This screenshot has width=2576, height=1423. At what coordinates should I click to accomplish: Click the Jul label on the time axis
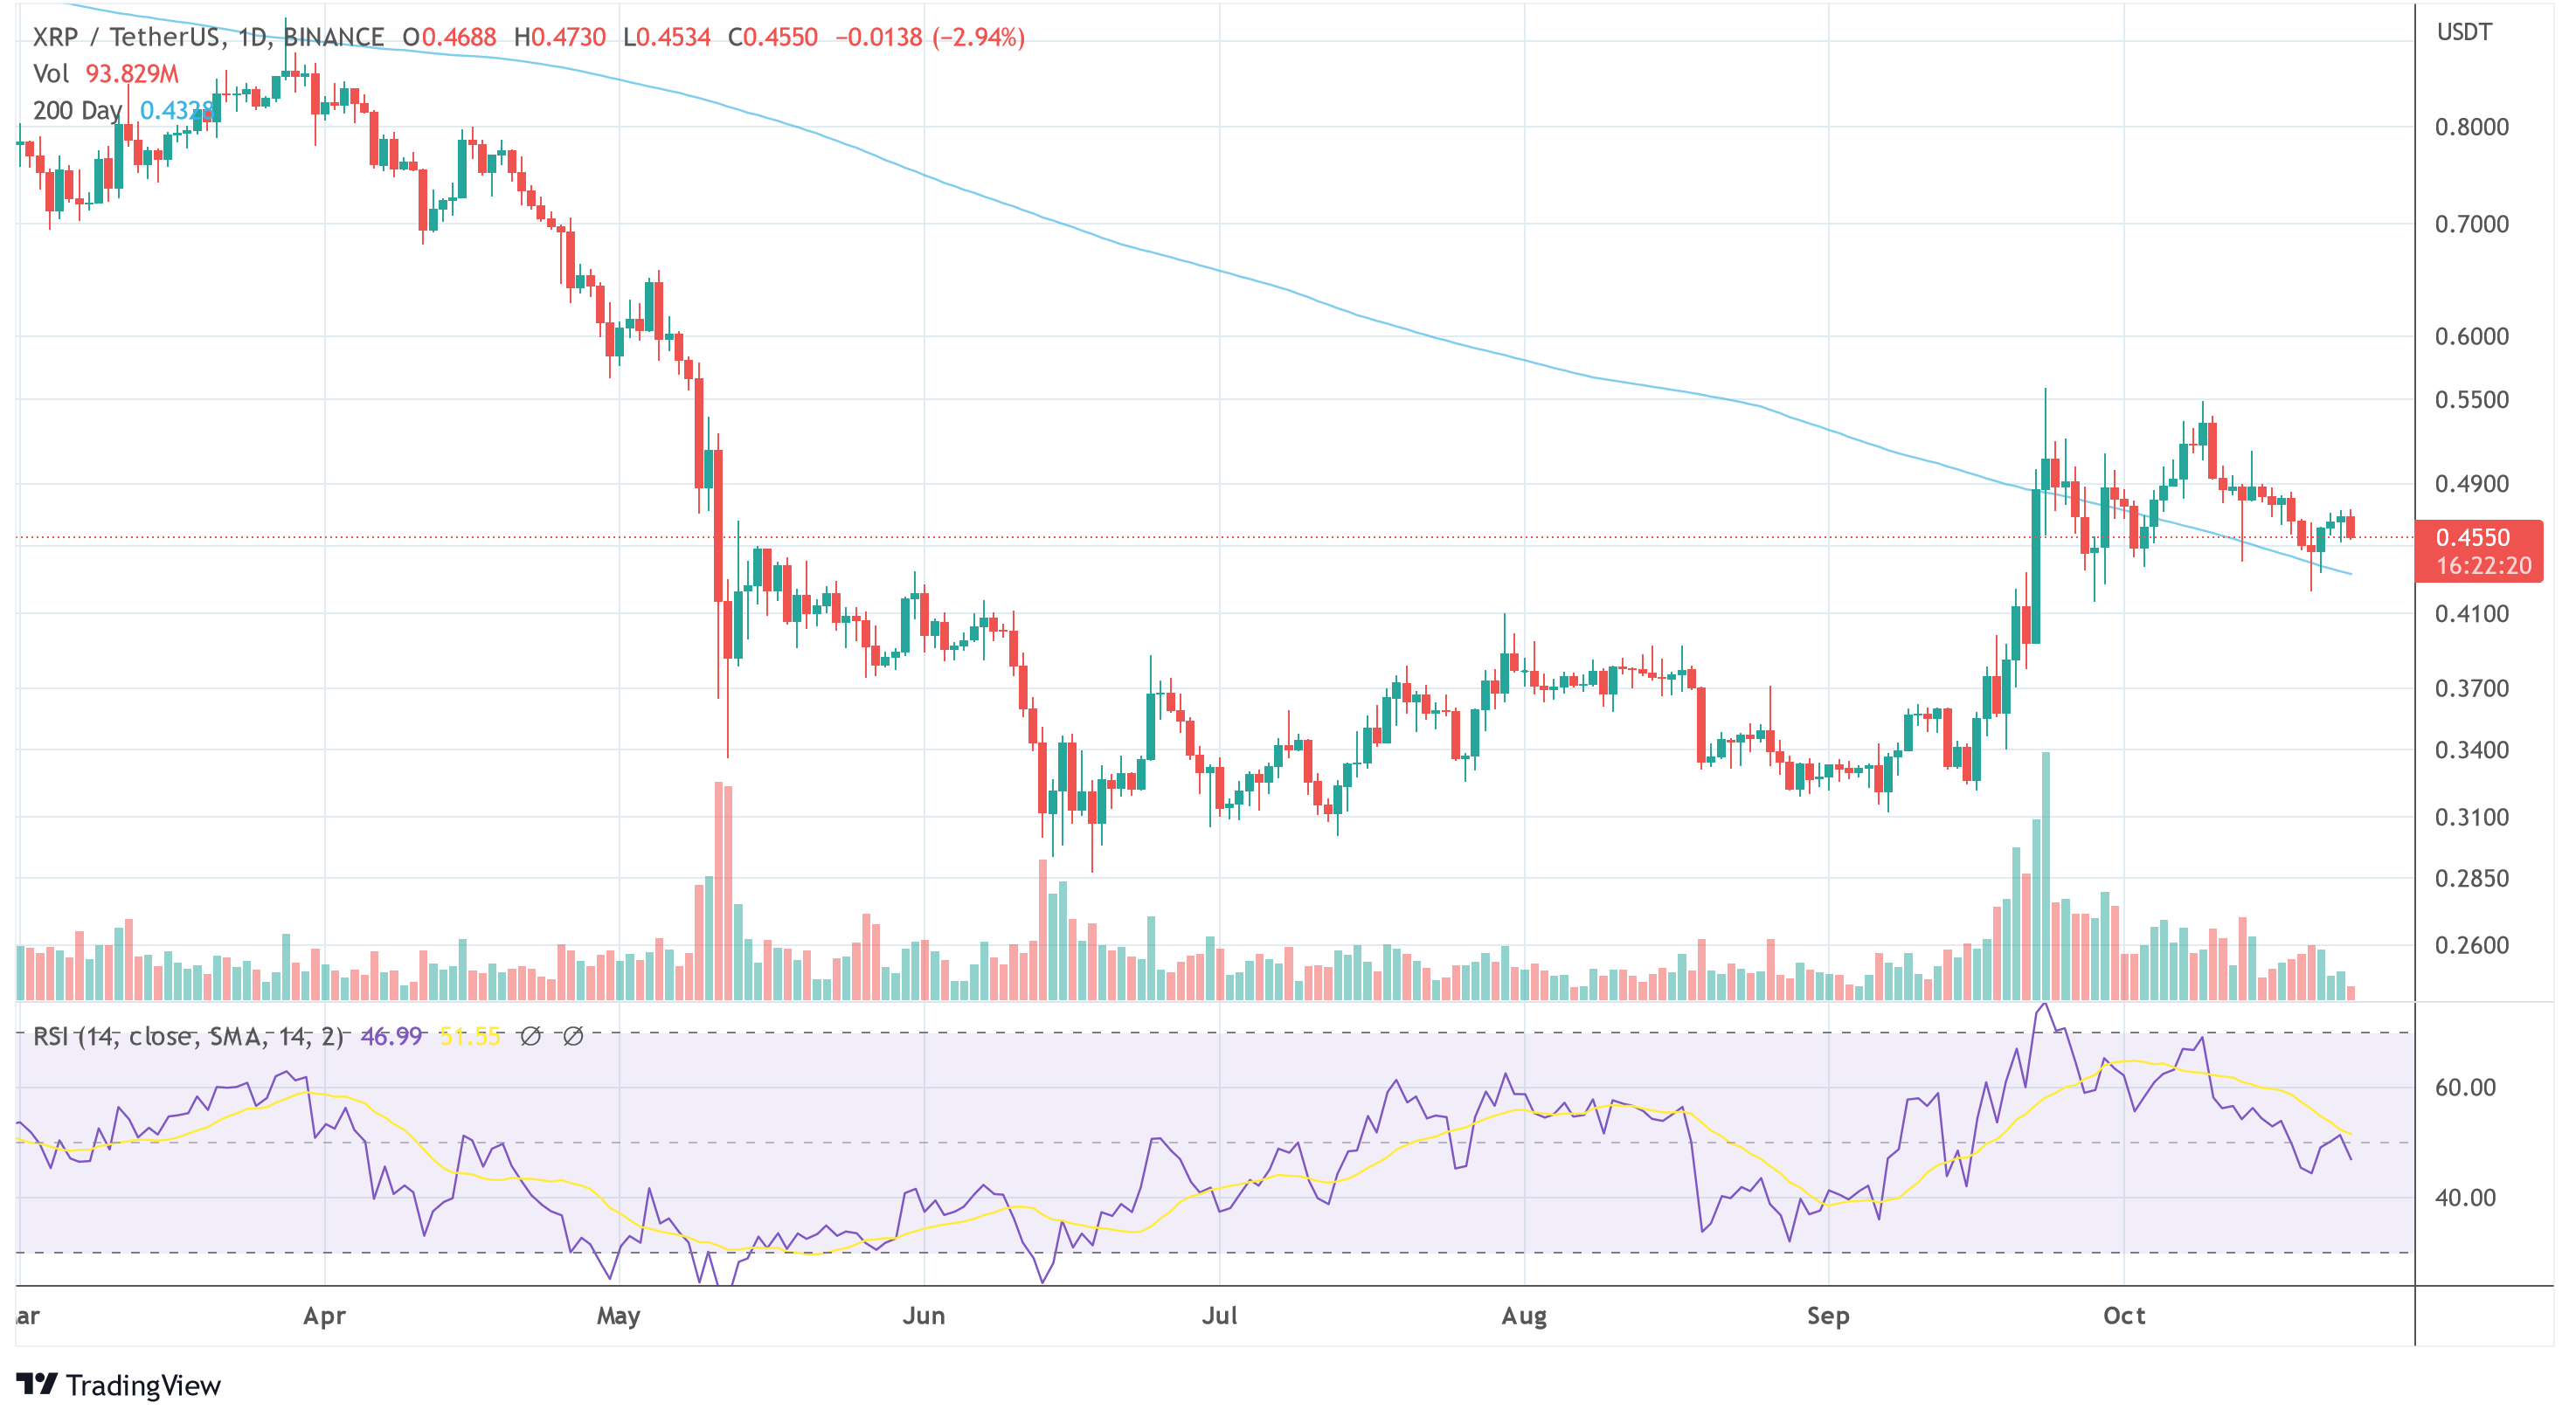(1219, 1316)
